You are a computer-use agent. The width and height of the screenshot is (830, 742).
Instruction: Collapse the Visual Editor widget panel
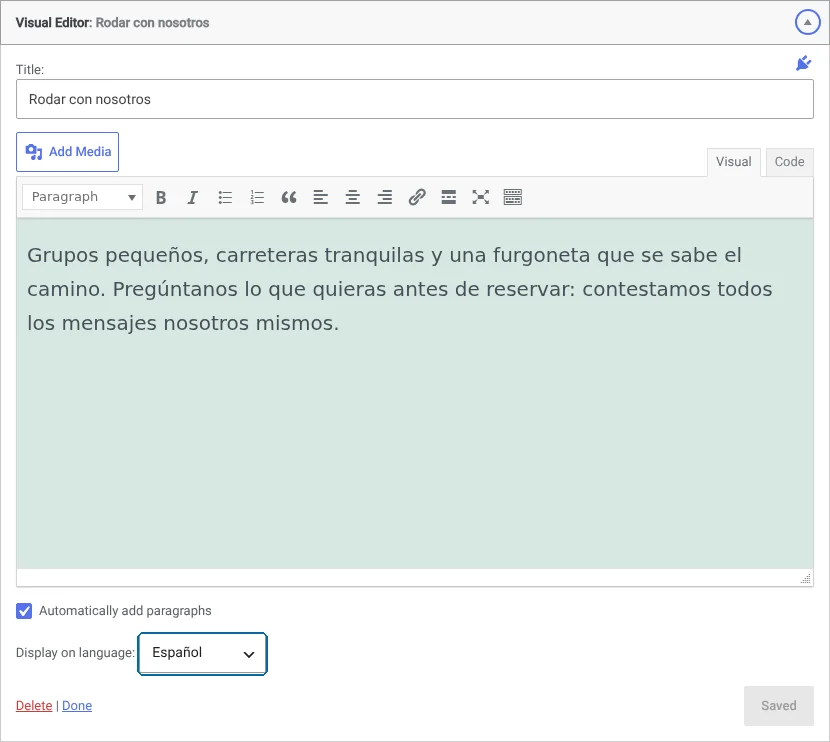(x=807, y=22)
